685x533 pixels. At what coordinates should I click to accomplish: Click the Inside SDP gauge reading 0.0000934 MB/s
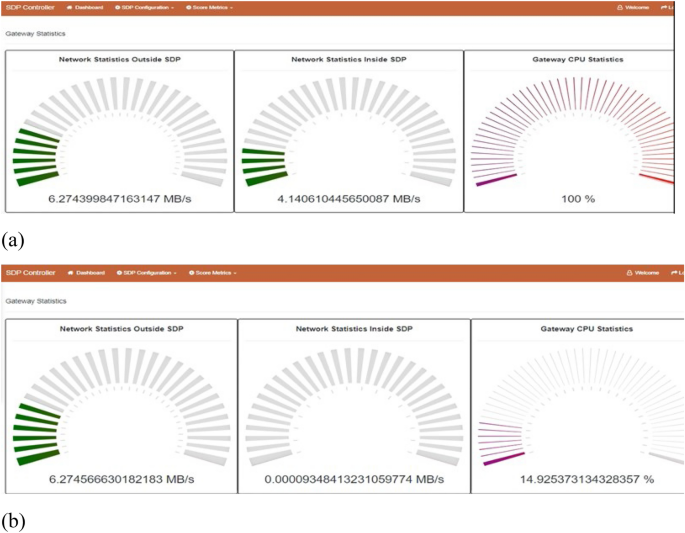click(354, 410)
